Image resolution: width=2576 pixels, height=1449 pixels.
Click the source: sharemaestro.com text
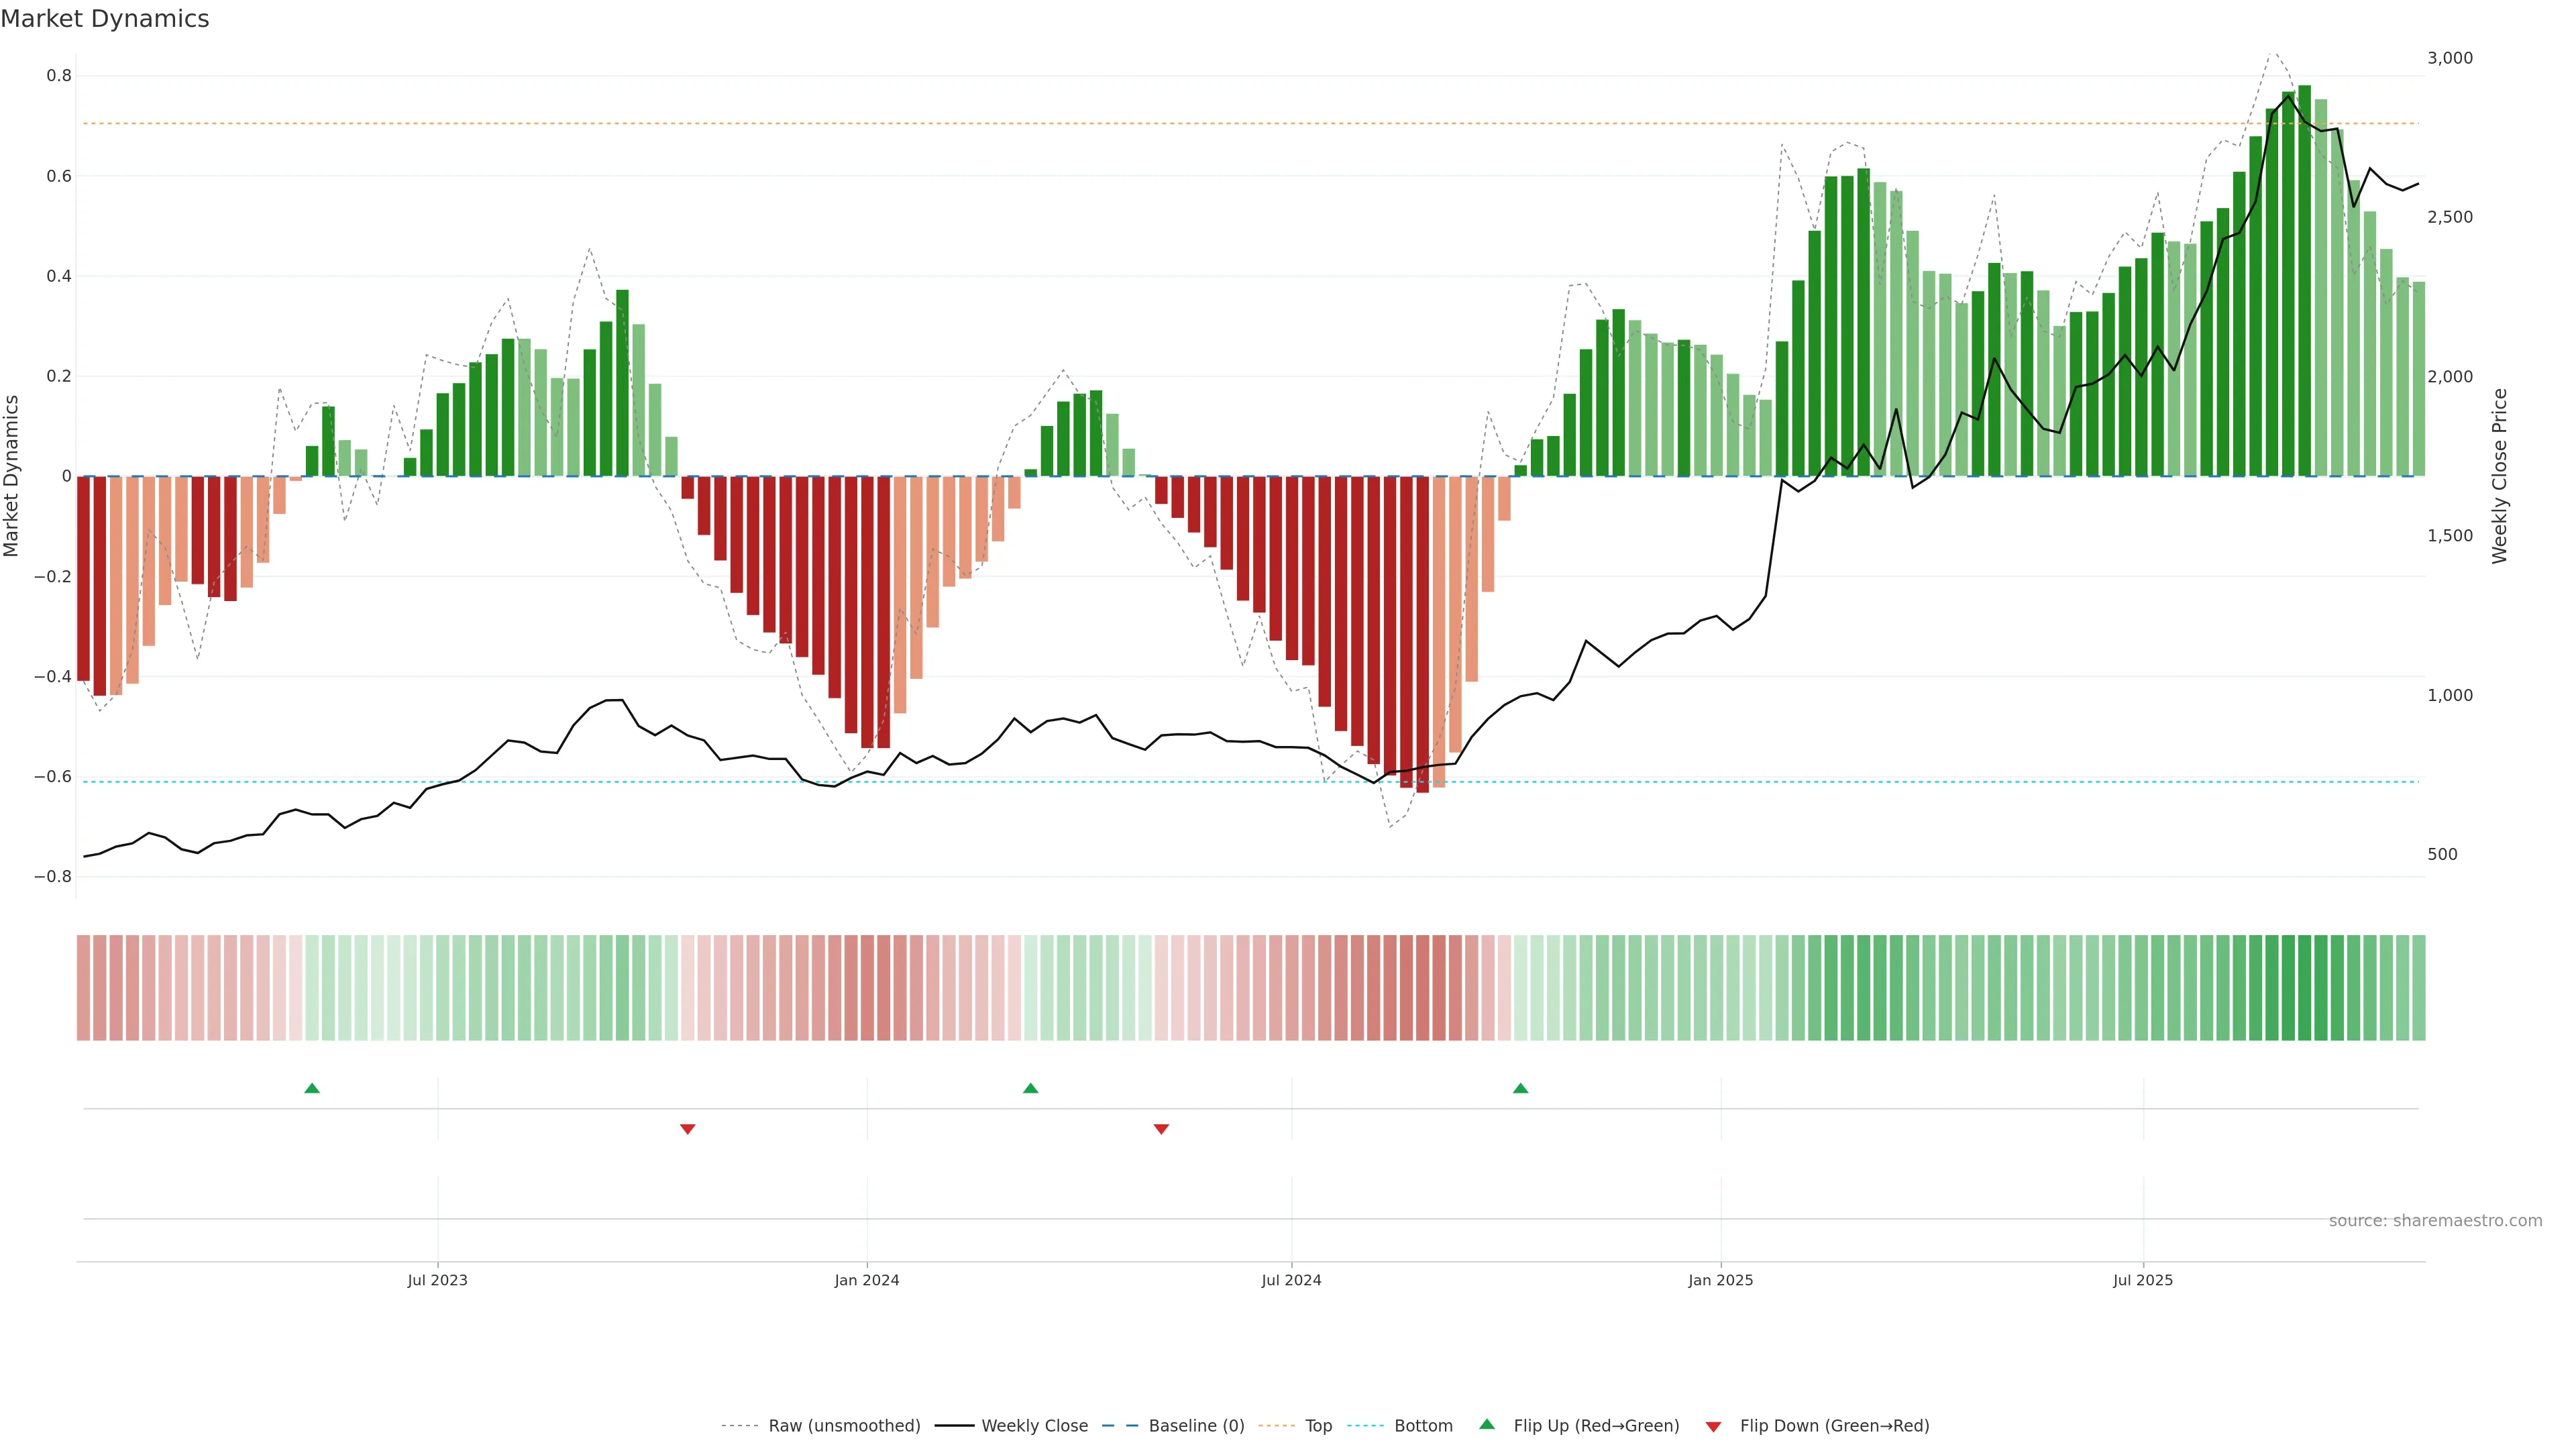point(2435,1221)
